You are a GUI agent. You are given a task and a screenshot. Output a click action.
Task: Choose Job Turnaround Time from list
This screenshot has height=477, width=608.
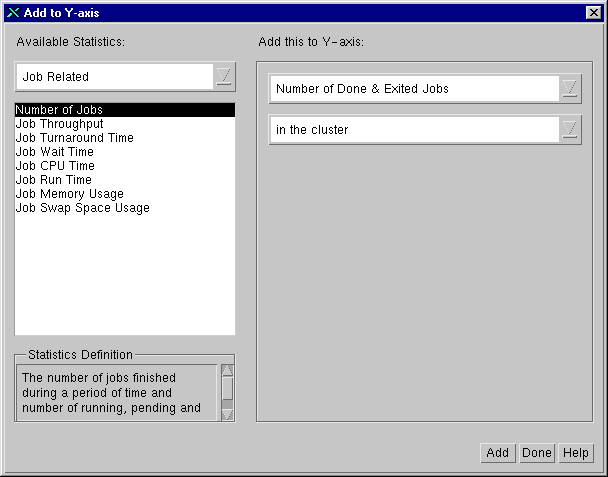[74, 138]
